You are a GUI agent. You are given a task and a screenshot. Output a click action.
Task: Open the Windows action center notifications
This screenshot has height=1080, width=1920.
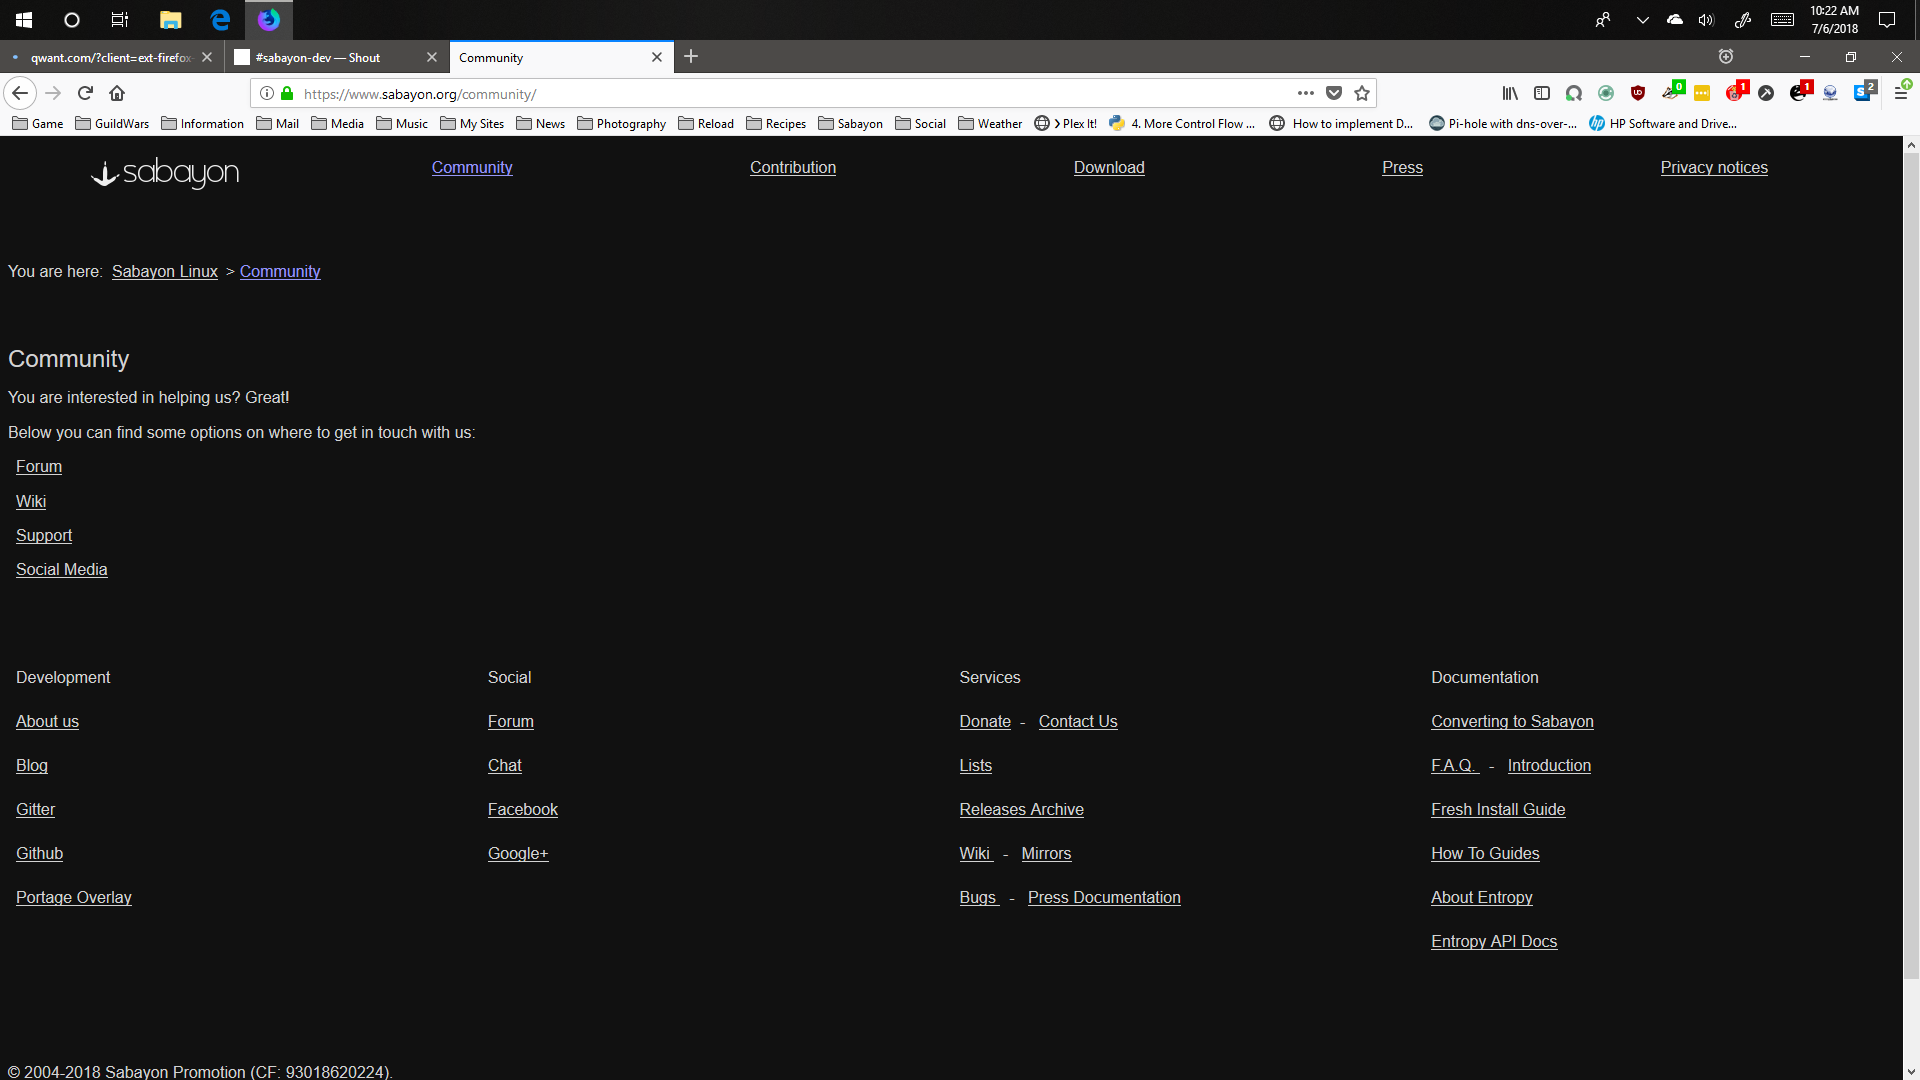click(1887, 20)
